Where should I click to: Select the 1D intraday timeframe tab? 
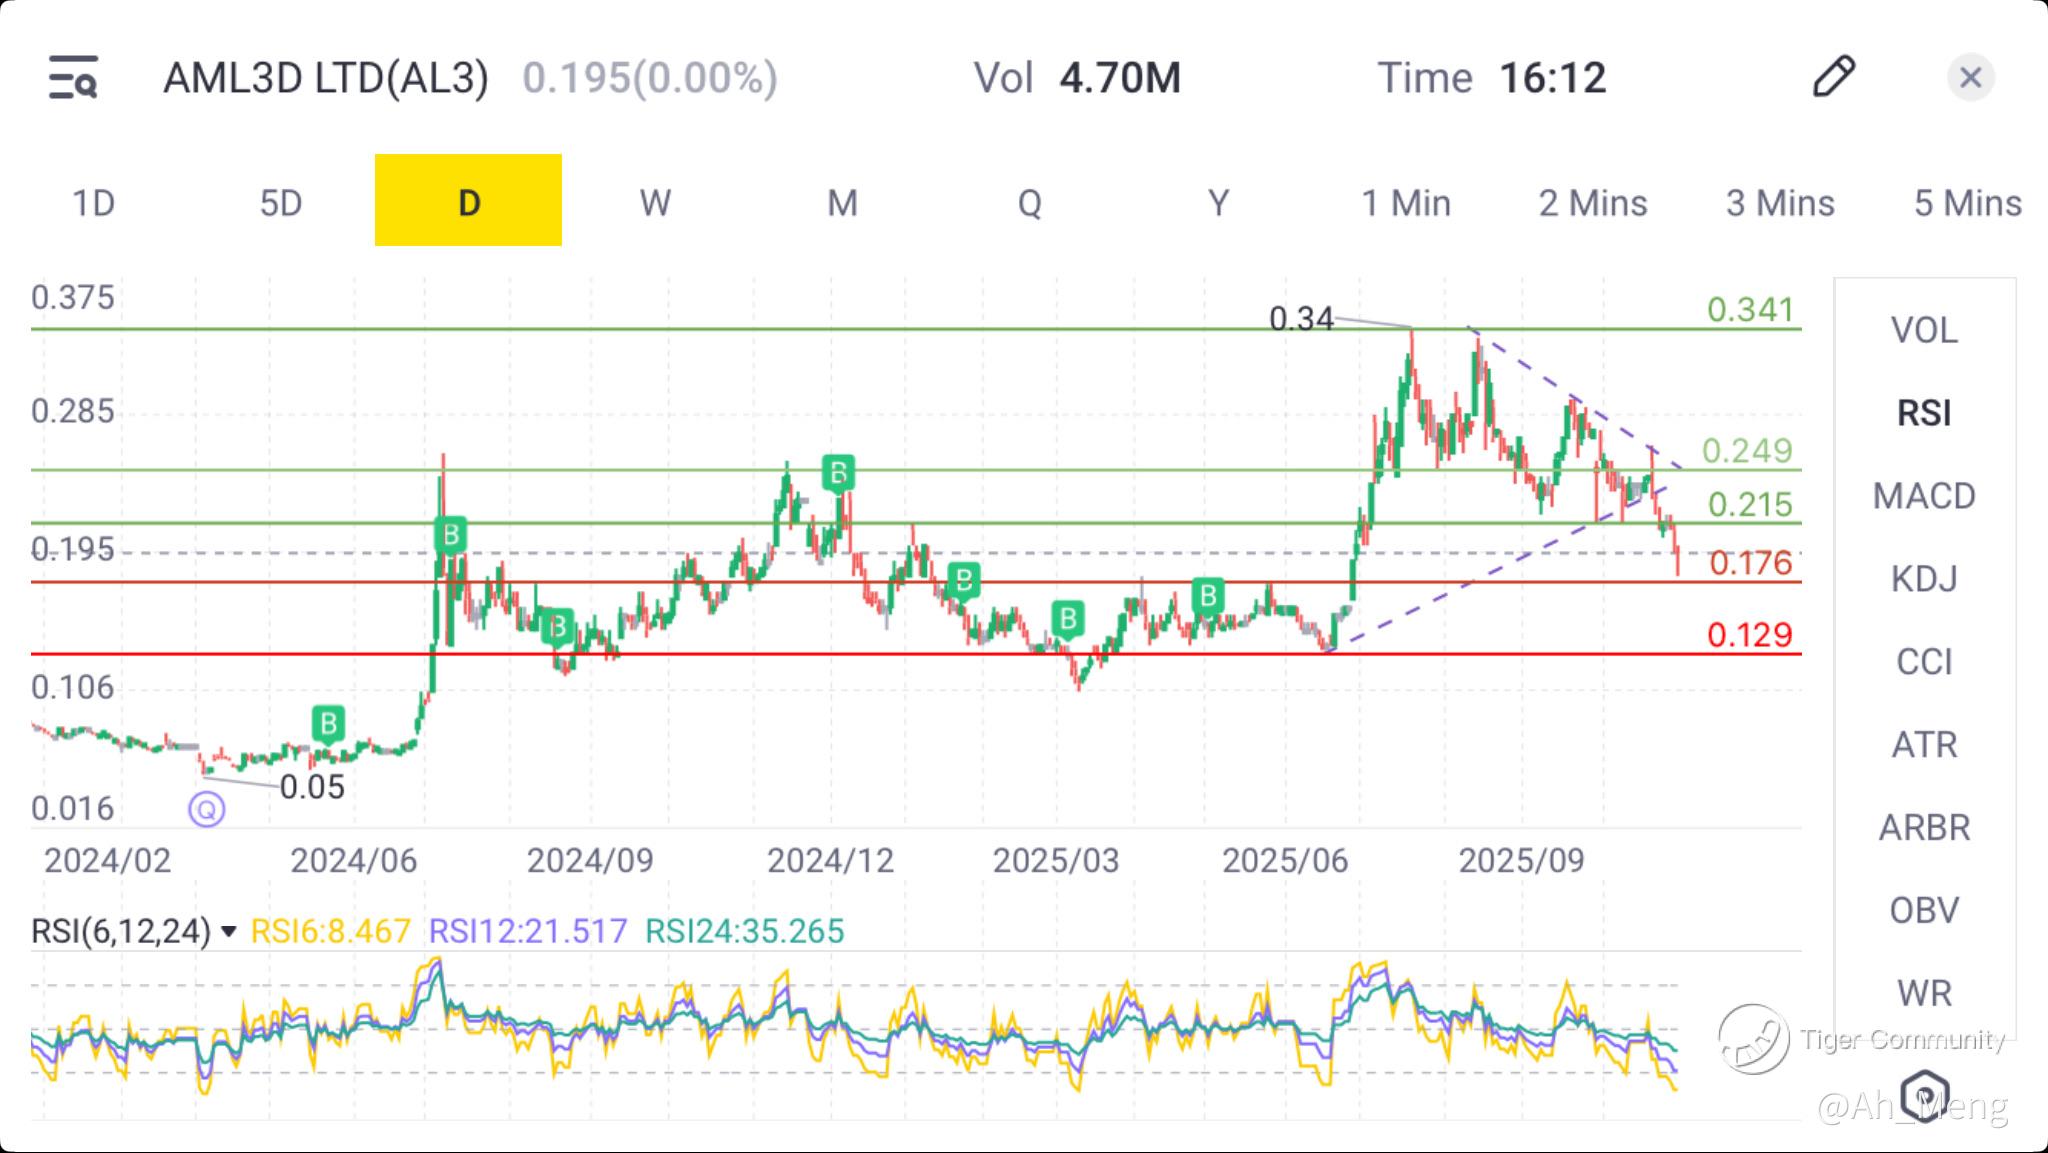(x=94, y=203)
